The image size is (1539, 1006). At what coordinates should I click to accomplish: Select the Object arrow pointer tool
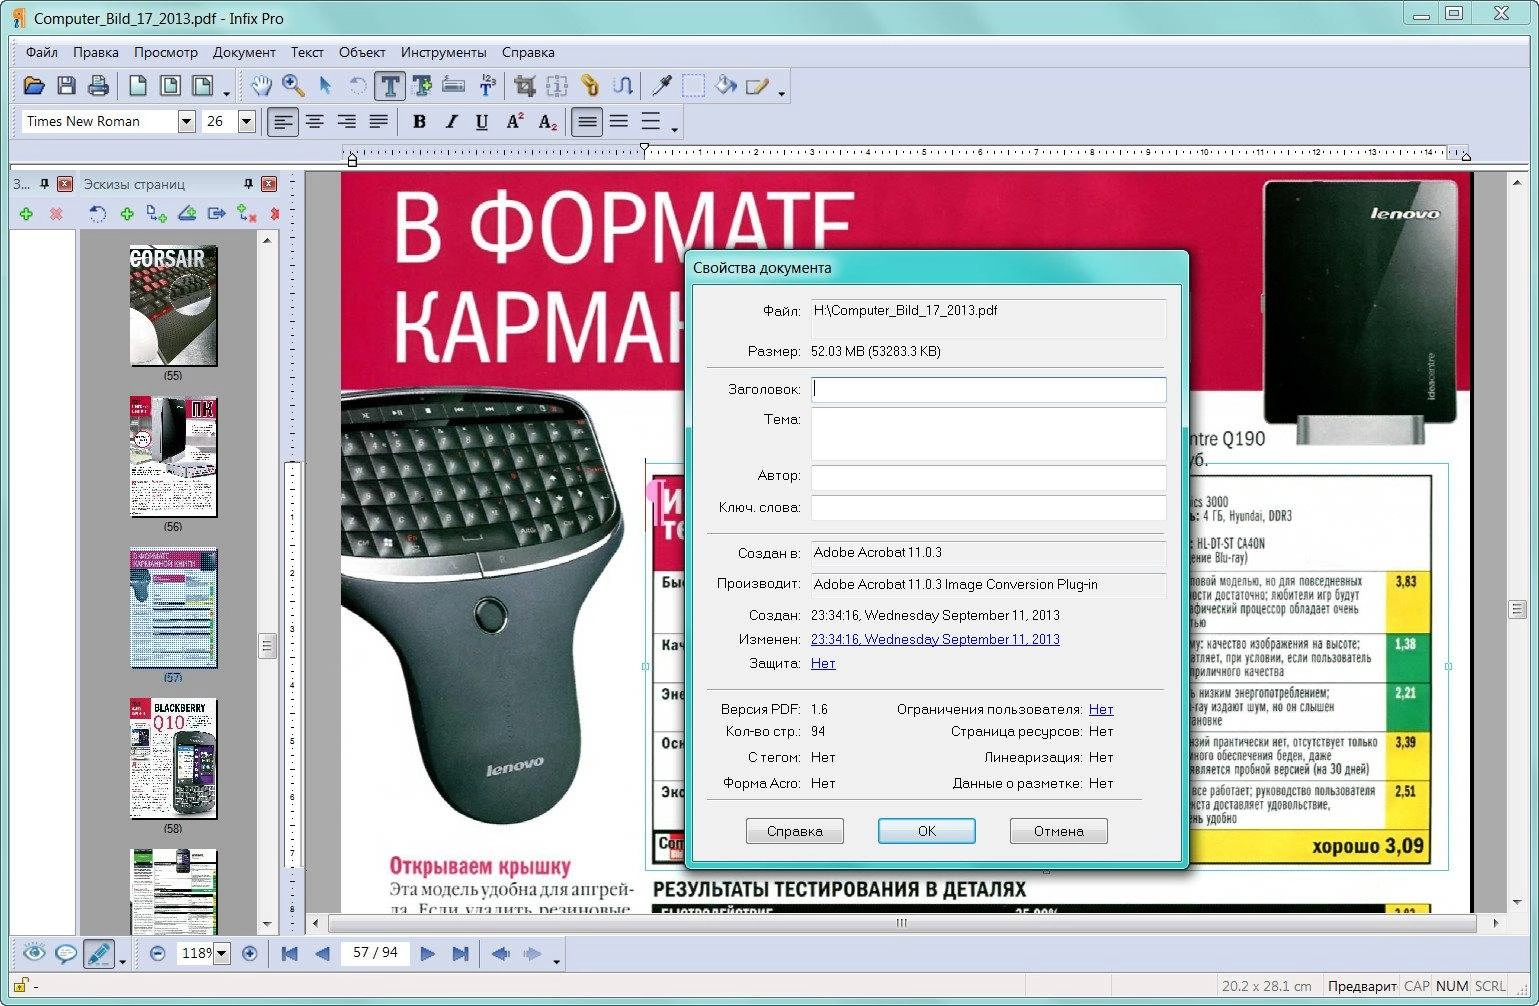325,86
